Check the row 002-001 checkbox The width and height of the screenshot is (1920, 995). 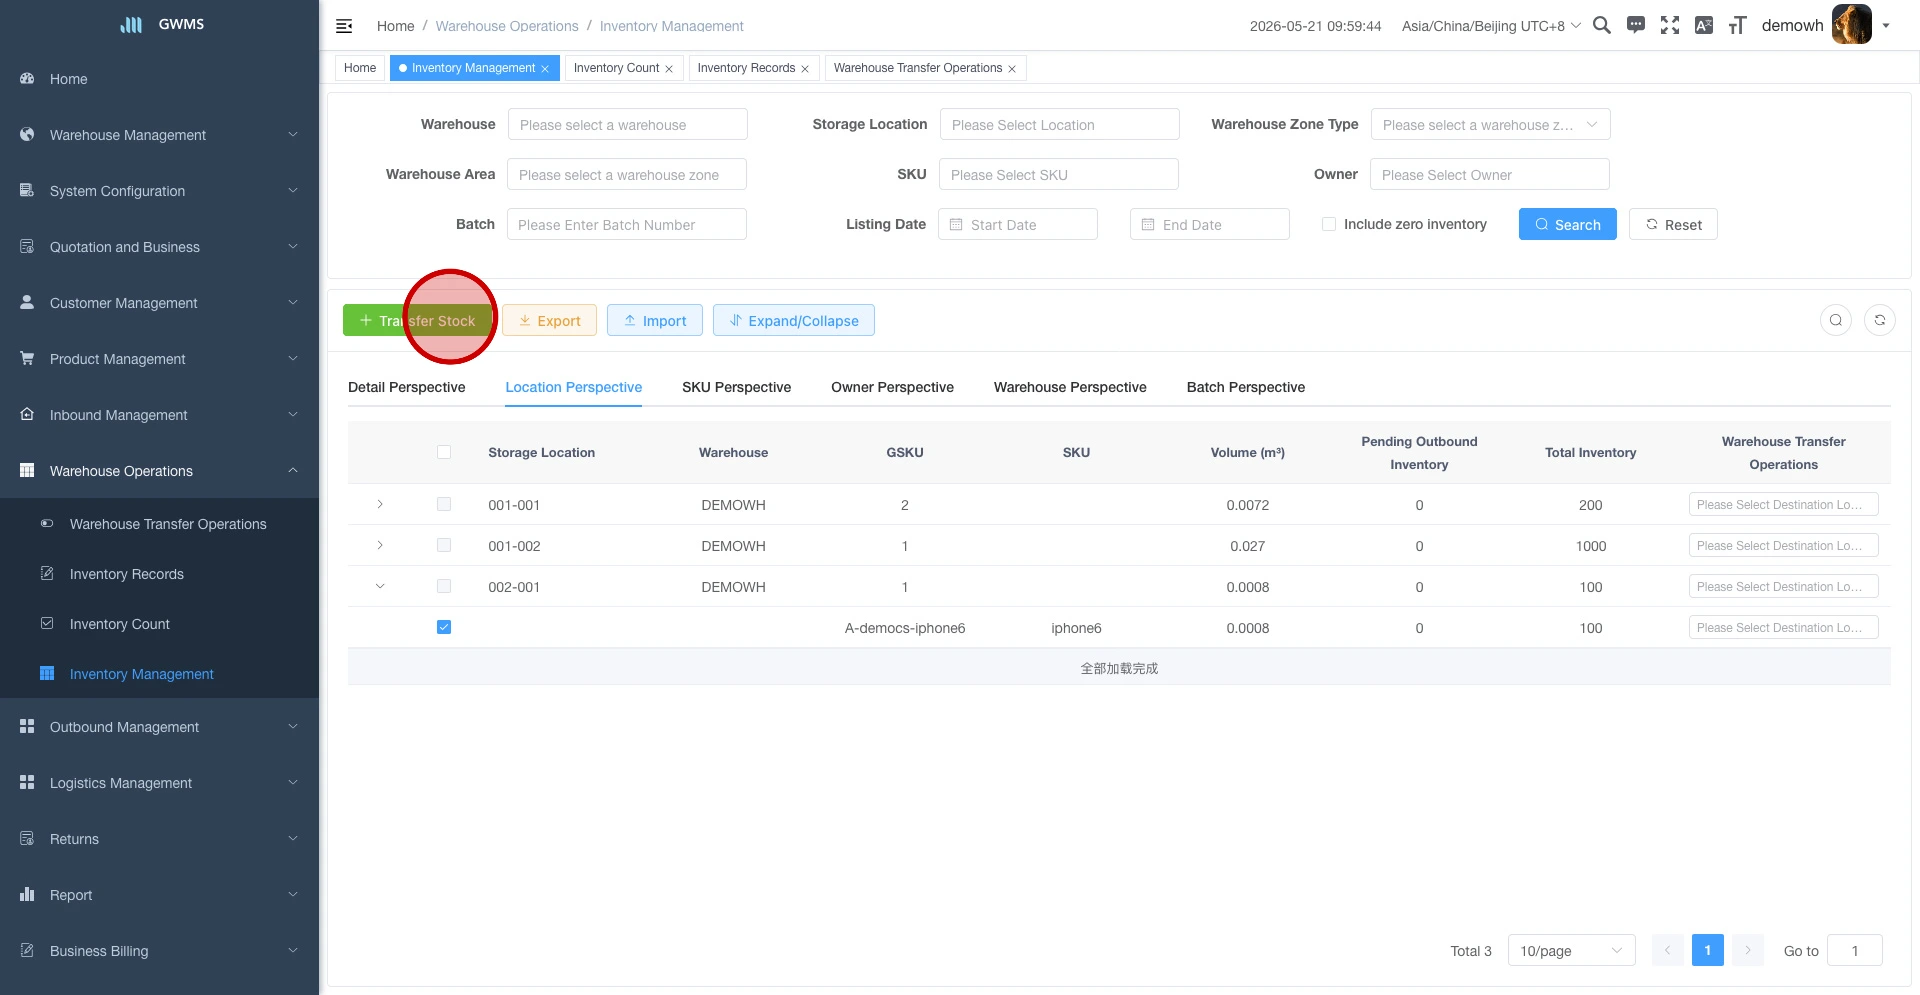(444, 586)
